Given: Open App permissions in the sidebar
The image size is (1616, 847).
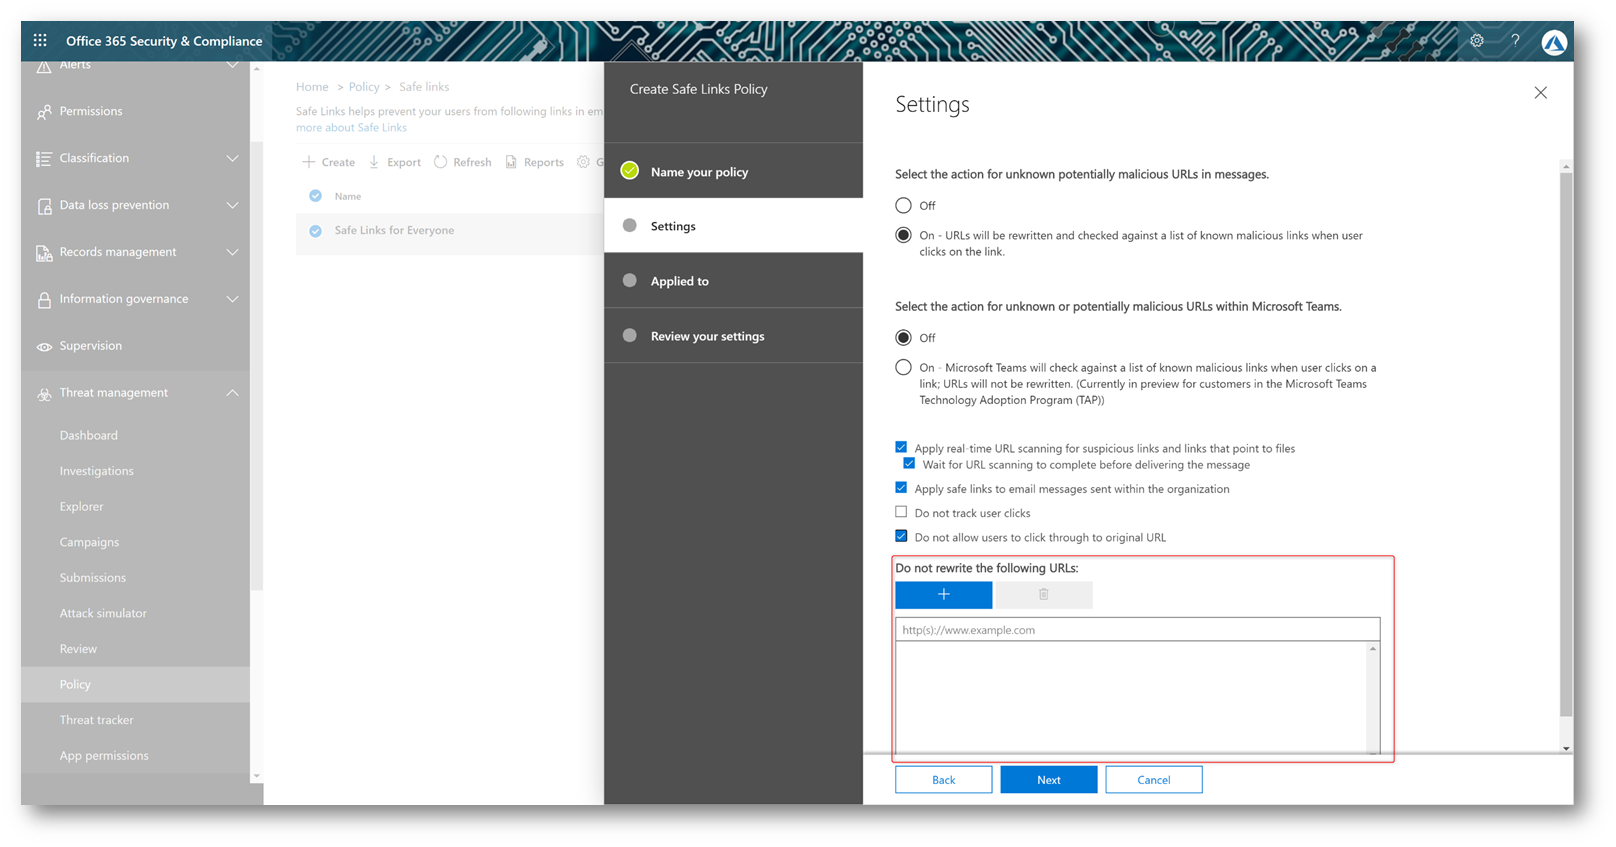Looking at the screenshot, I should (x=104, y=756).
